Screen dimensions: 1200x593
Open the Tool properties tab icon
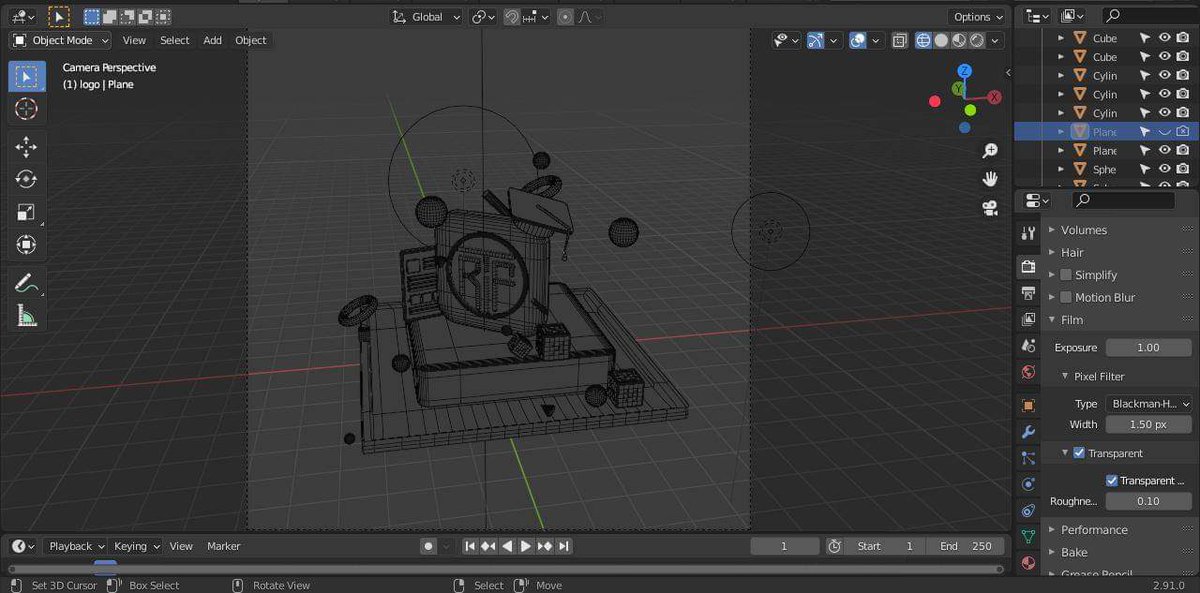click(1028, 233)
